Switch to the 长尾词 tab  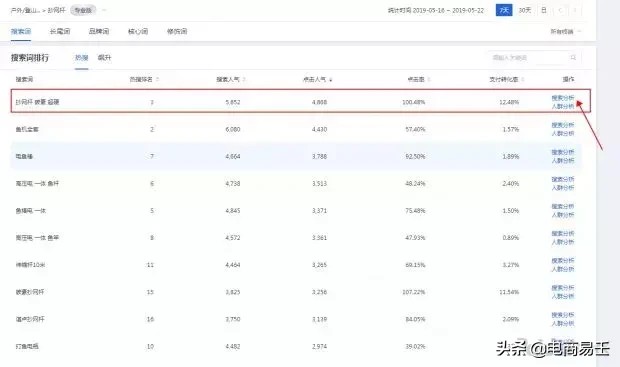(60, 31)
